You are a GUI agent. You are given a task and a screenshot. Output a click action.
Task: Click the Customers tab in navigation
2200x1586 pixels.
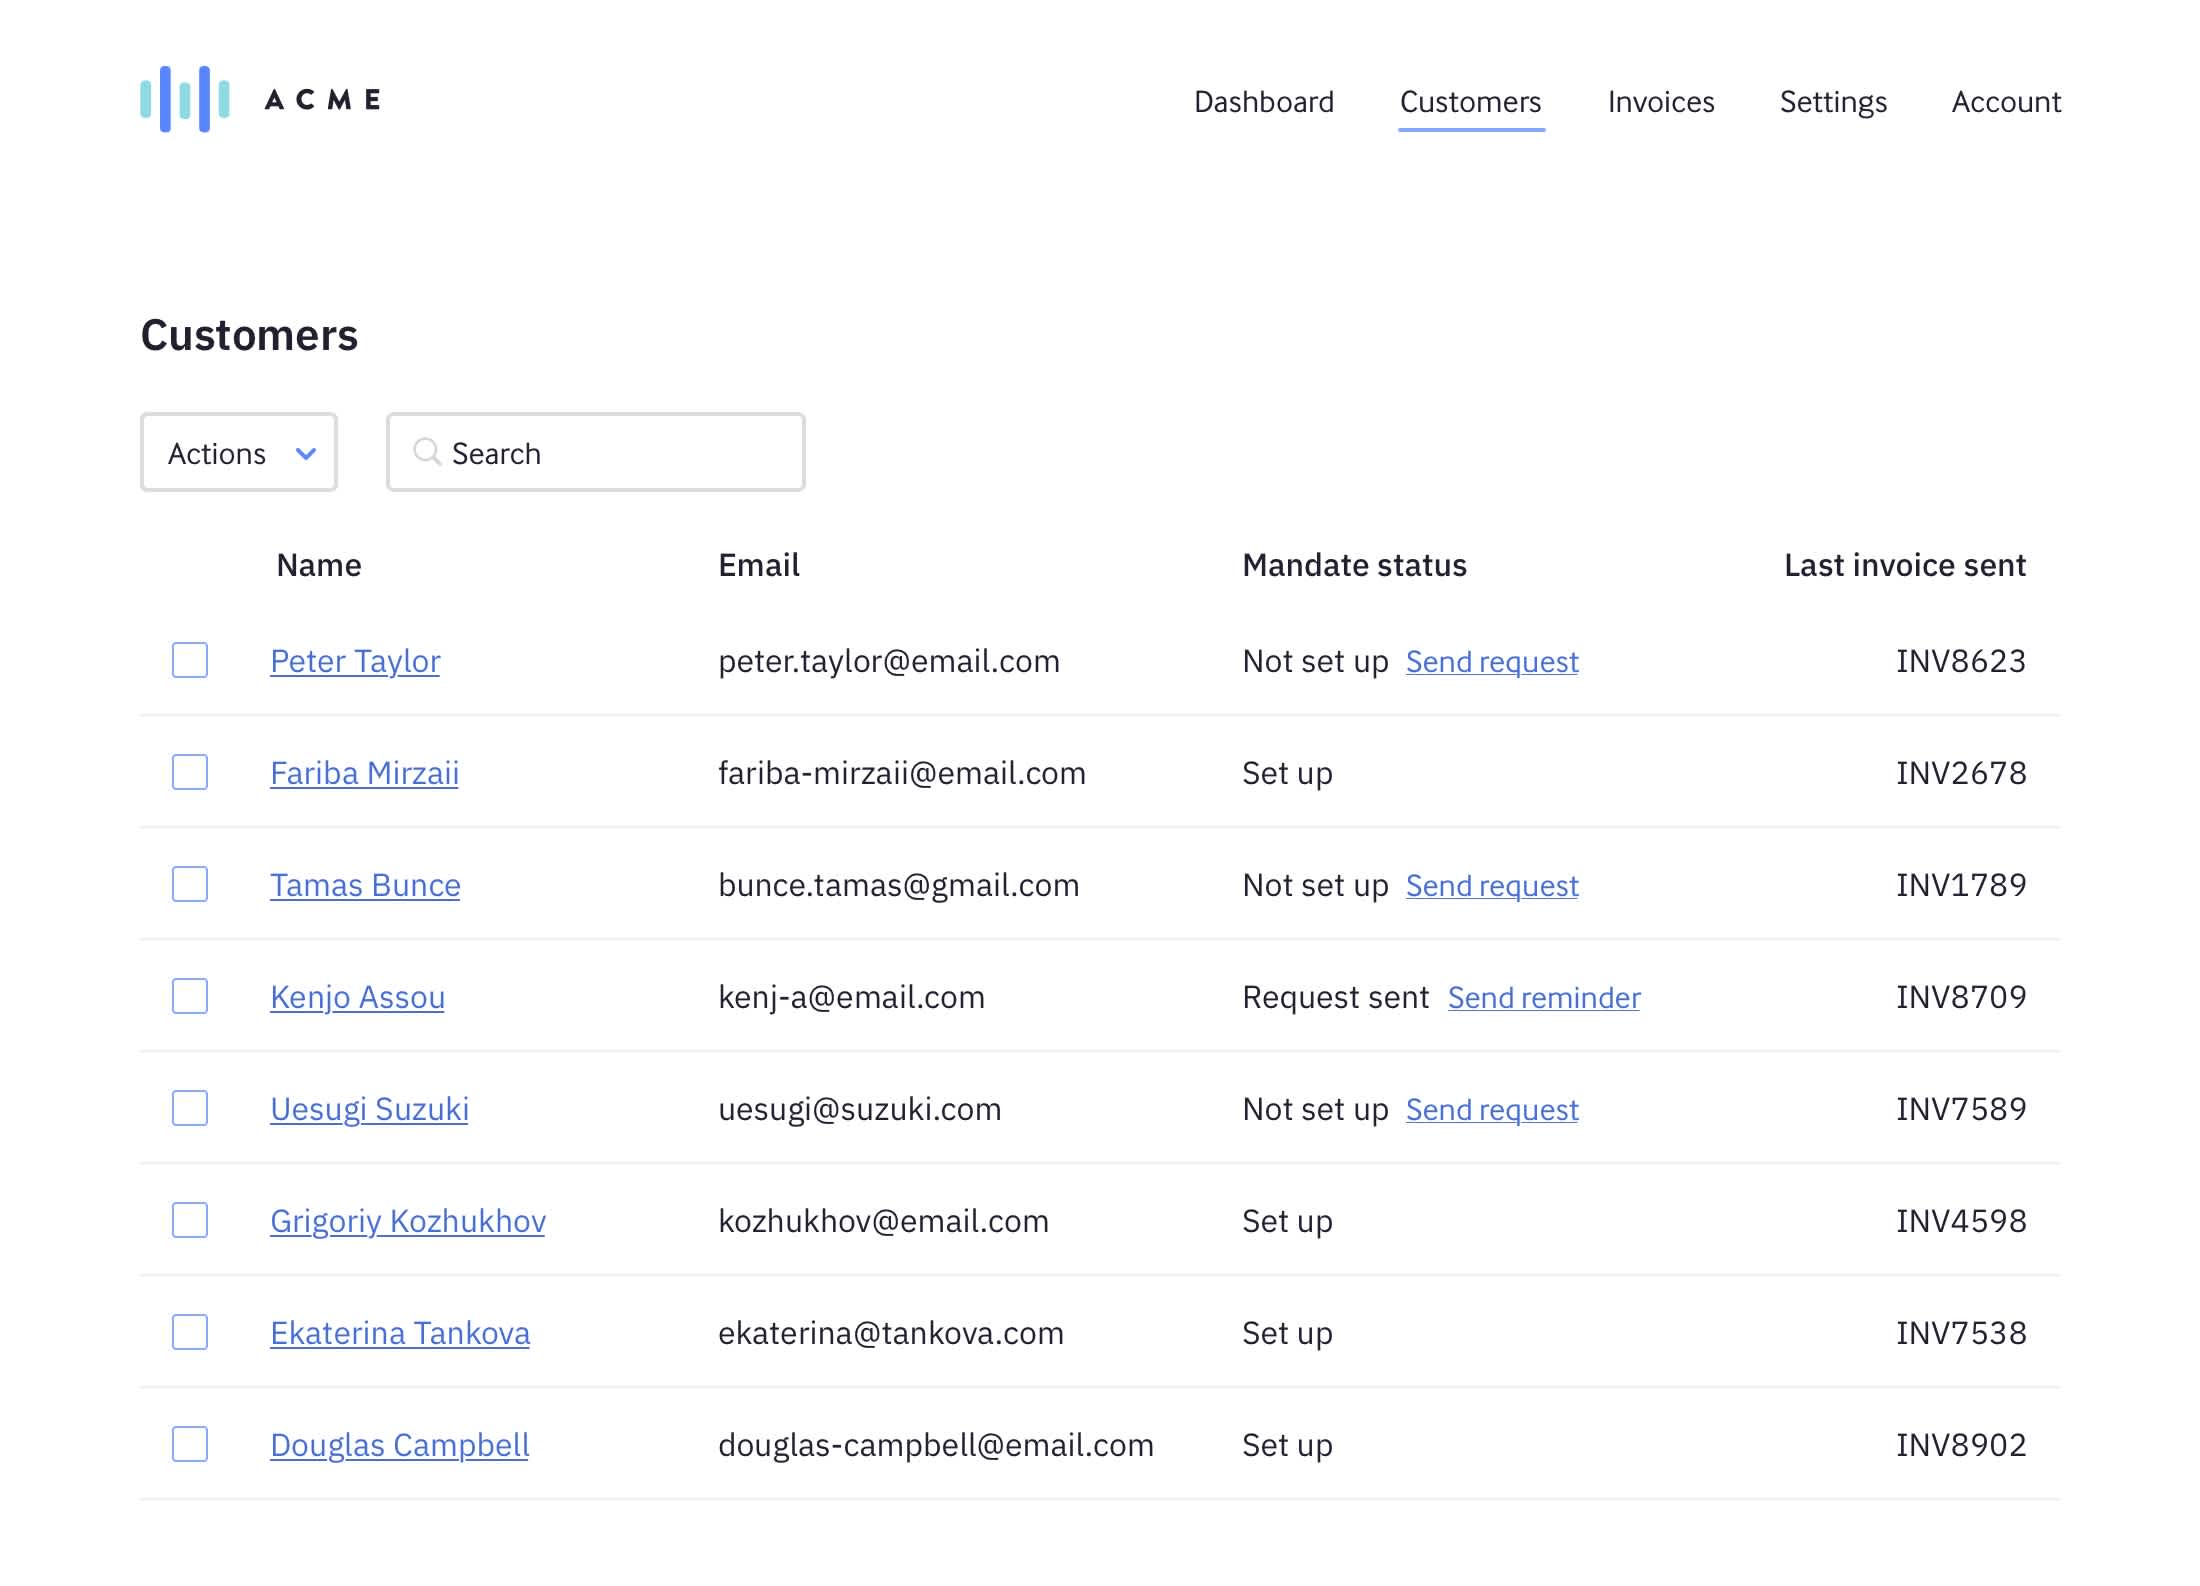(1470, 102)
